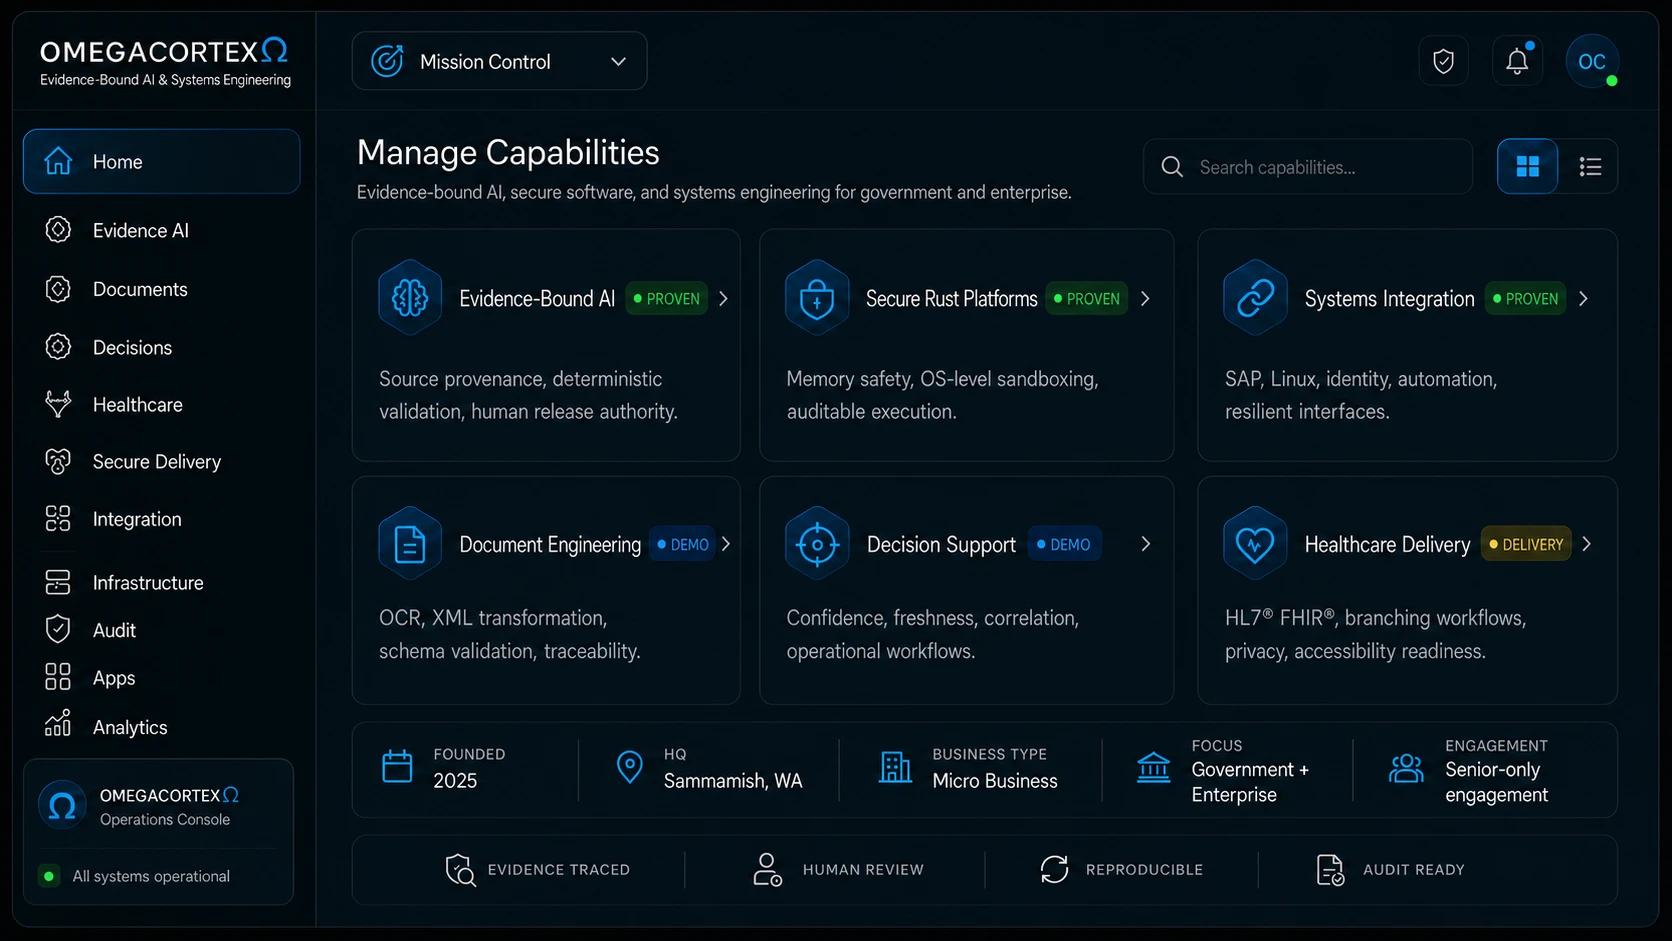Click the Evidence Traced icon
Image resolution: width=1672 pixels, height=941 pixels.
click(460, 869)
